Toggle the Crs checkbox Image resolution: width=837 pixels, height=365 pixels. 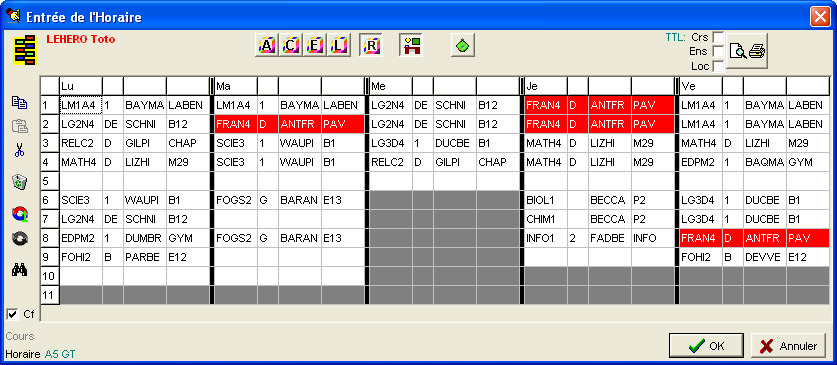click(x=718, y=37)
